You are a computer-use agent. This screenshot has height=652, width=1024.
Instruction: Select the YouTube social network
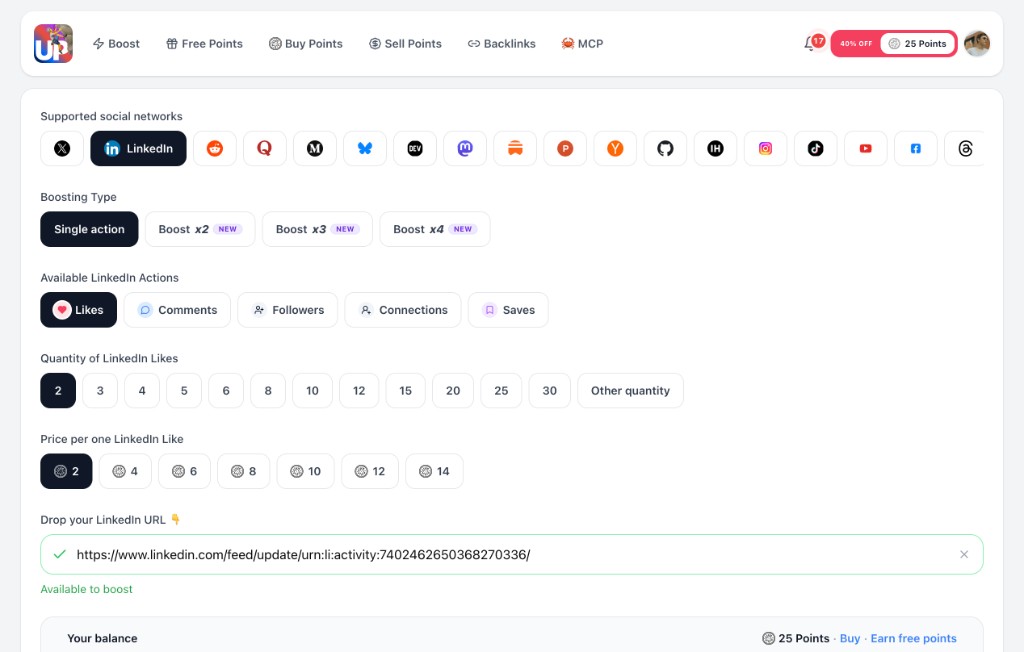click(865, 148)
